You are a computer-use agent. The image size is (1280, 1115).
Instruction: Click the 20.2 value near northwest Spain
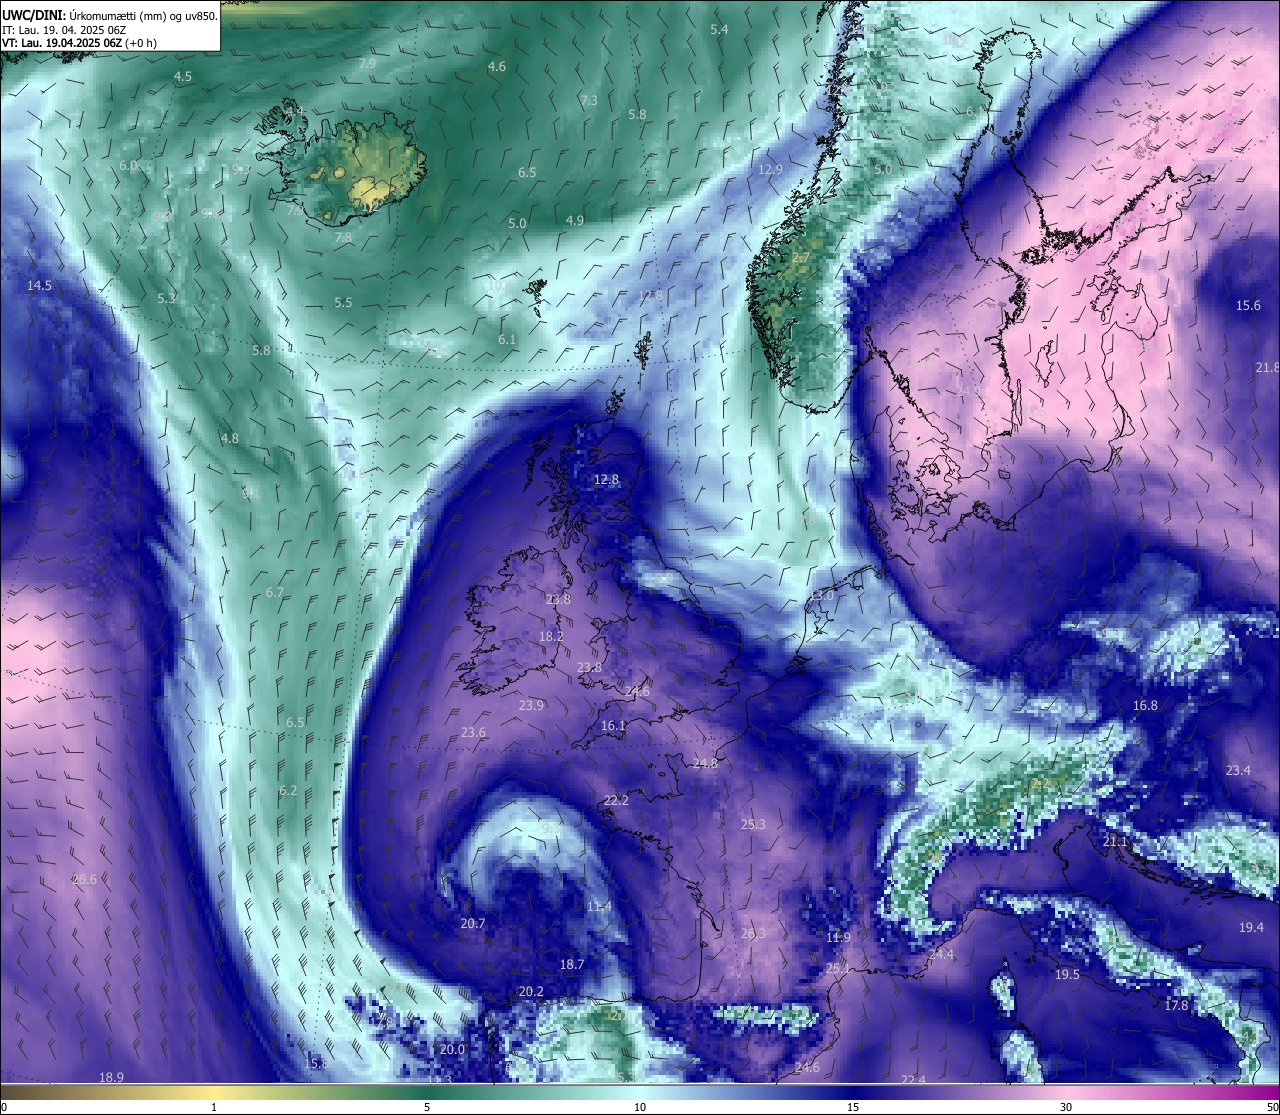pyautogui.click(x=531, y=992)
